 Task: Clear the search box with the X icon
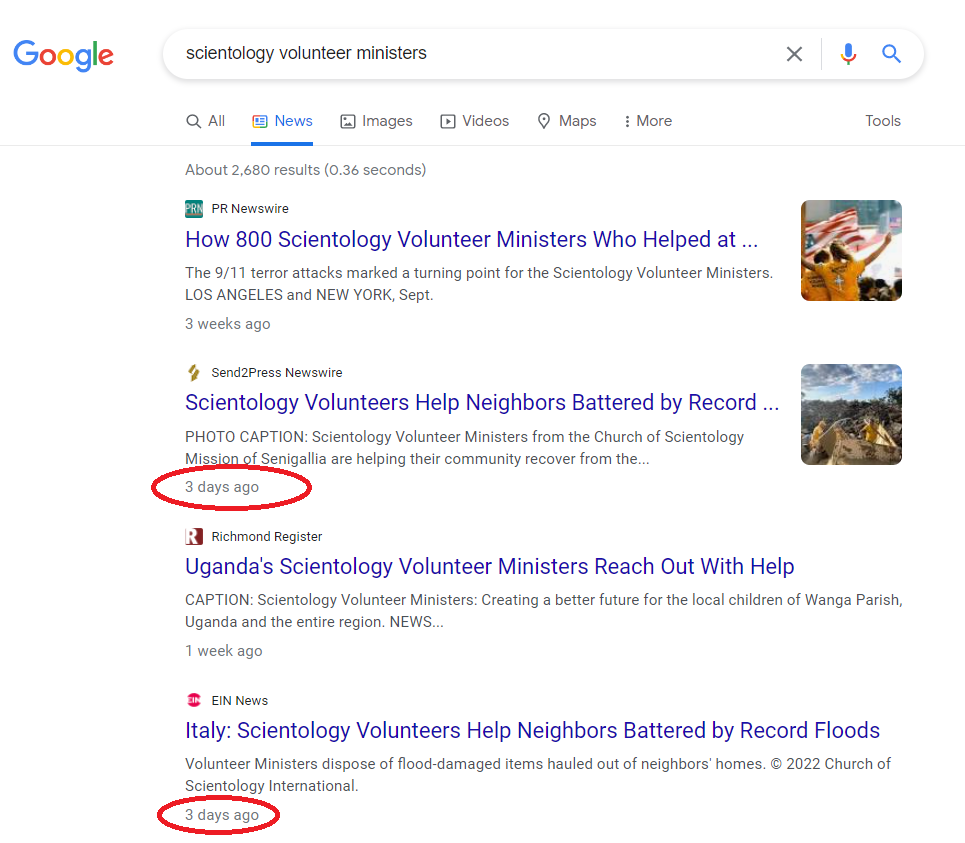tap(794, 54)
